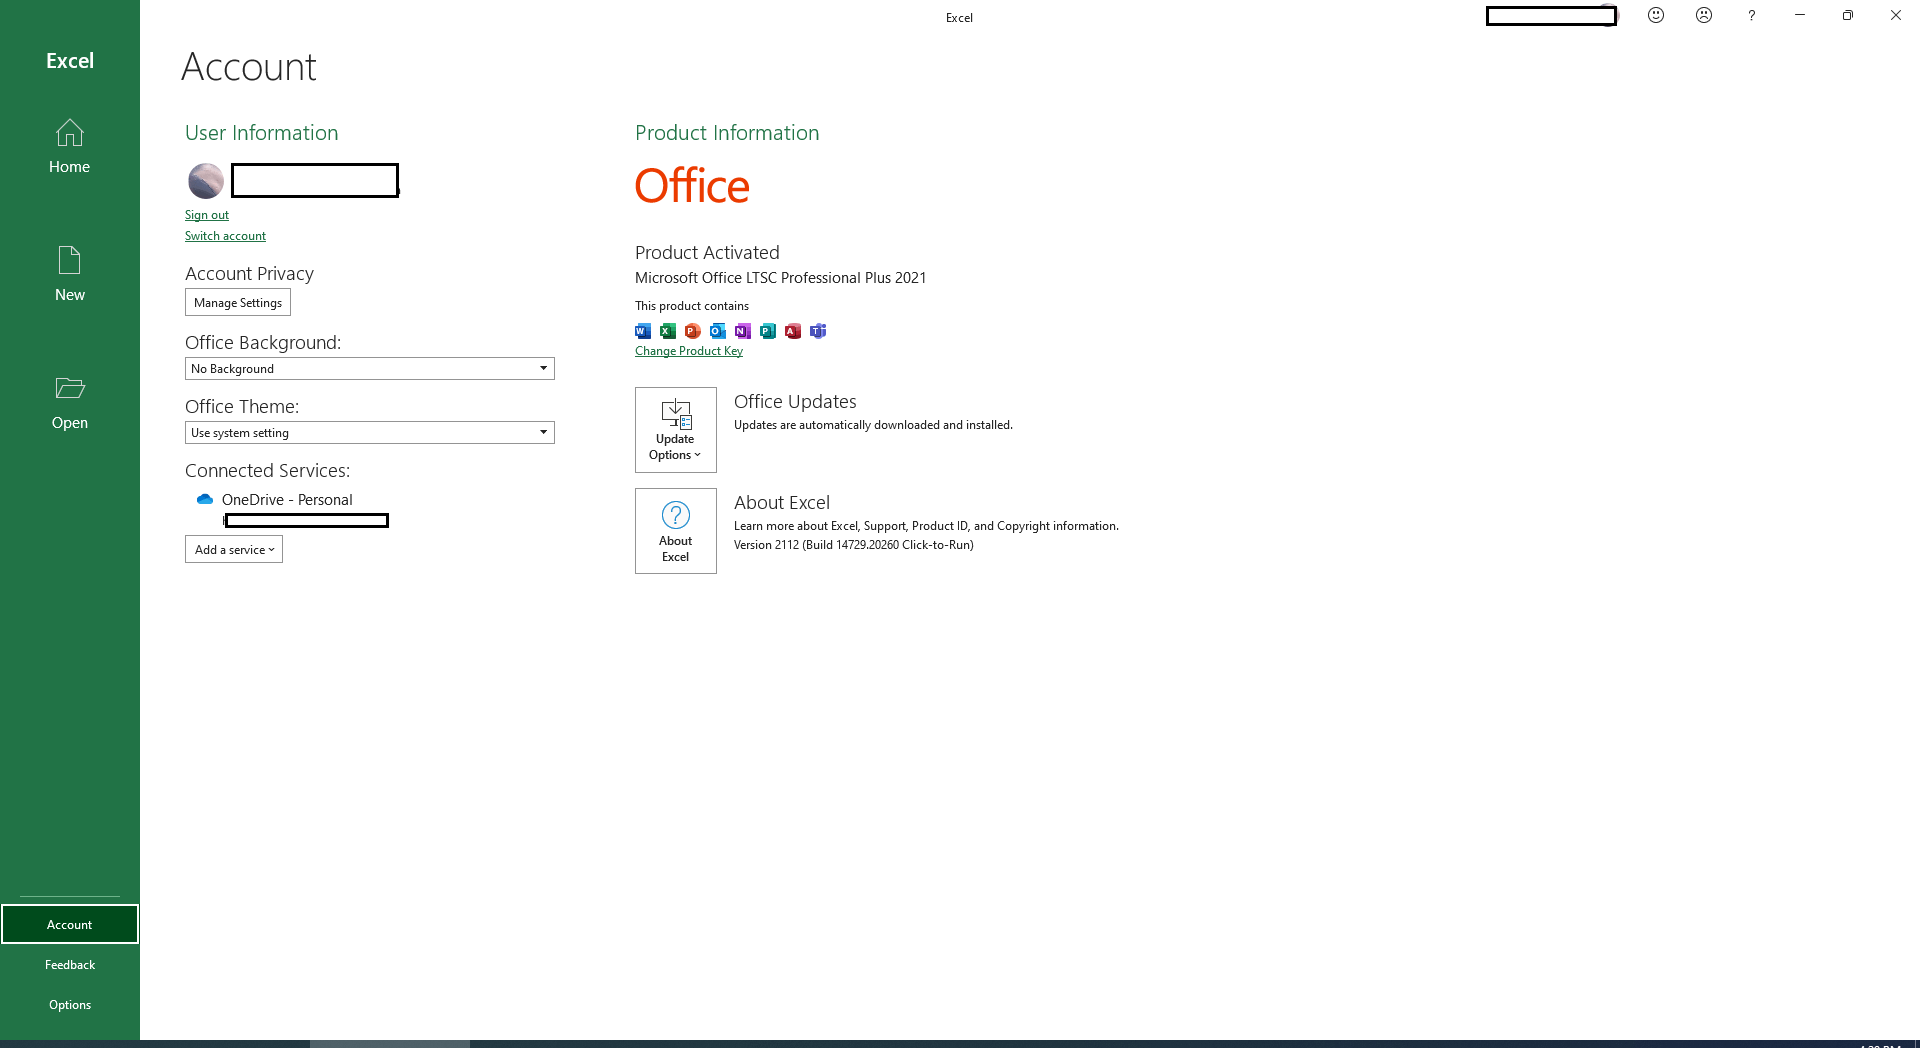Click the Access app icon
1920x1048 pixels.
[x=793, y=331]
